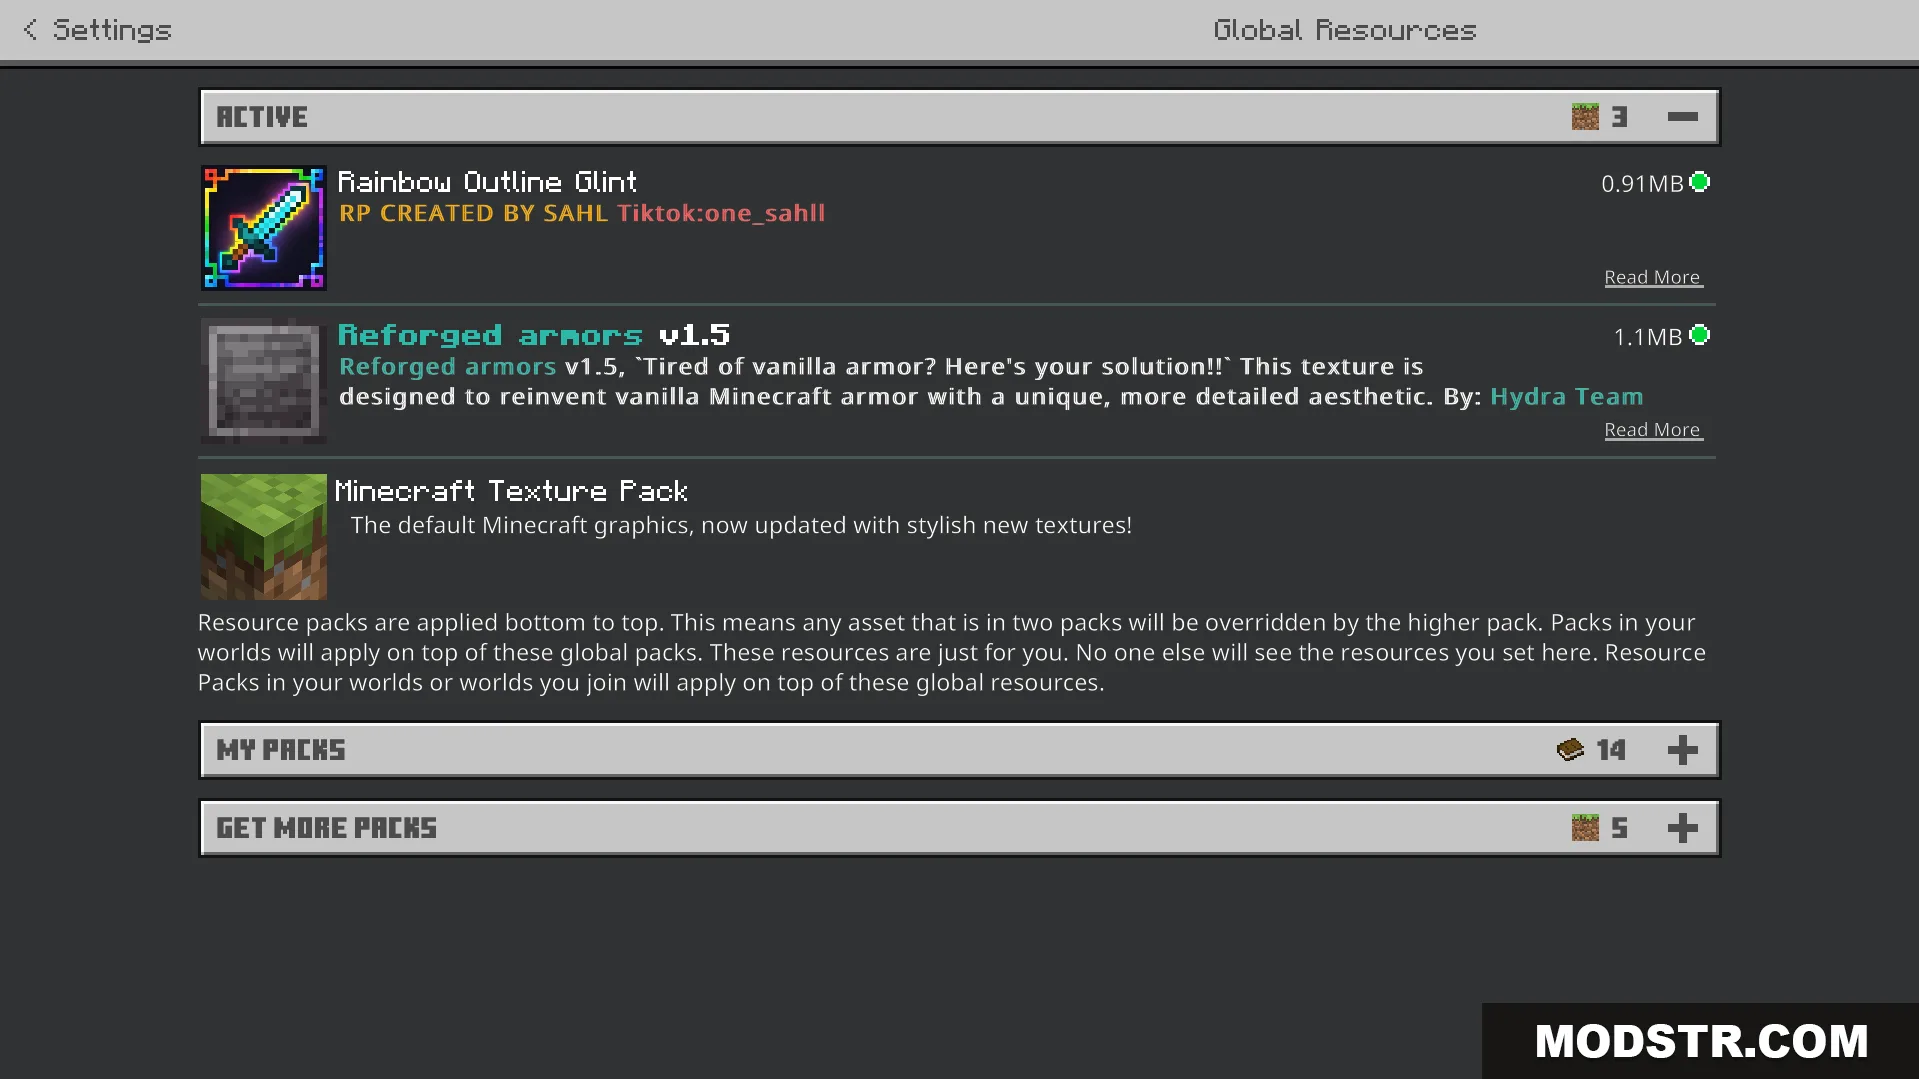The width and height of the screenshot is (1919, 1079).
Task: Click the green status dot beside 1.1MB
Action: pyautogui.click(x=1699, y=335)
